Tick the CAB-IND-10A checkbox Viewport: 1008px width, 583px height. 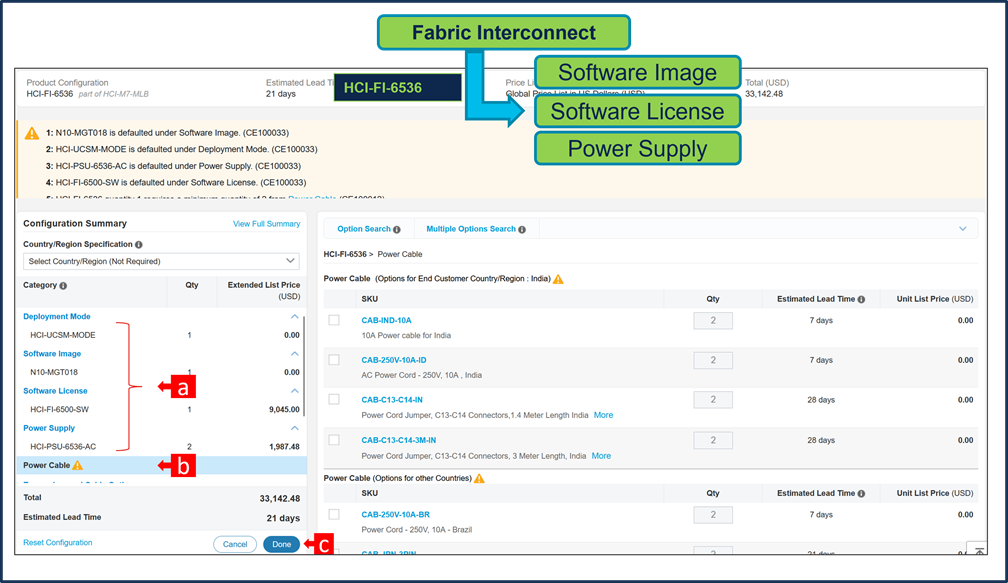point(334,320)
